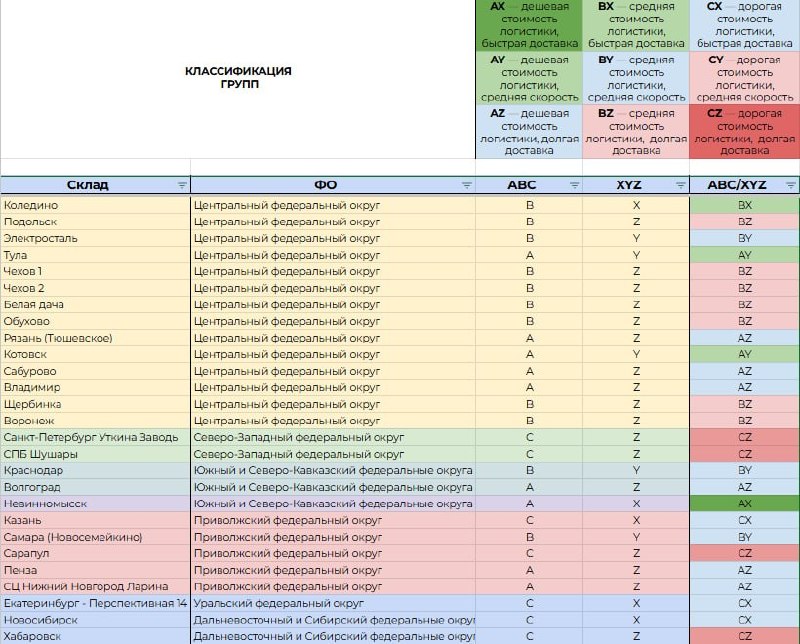
Task: Click the BY legend cell in classification table
Action: tap(635, 79)
